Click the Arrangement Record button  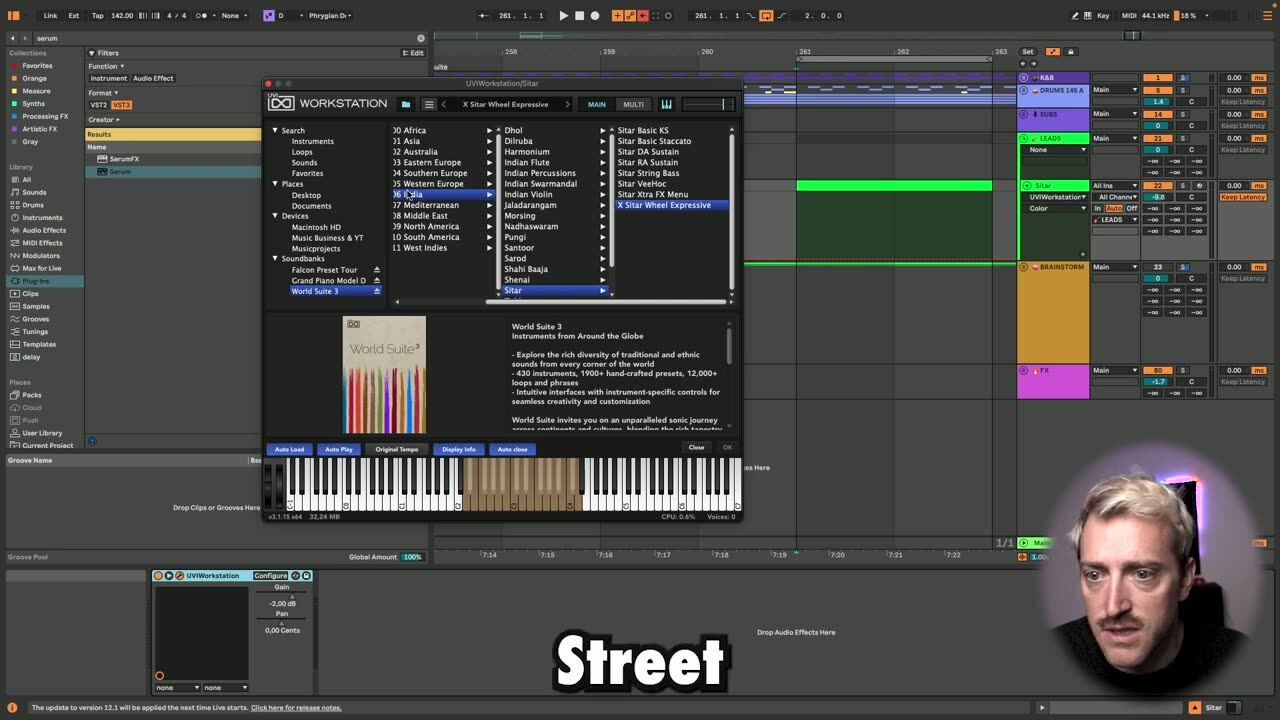pos(595,15)
